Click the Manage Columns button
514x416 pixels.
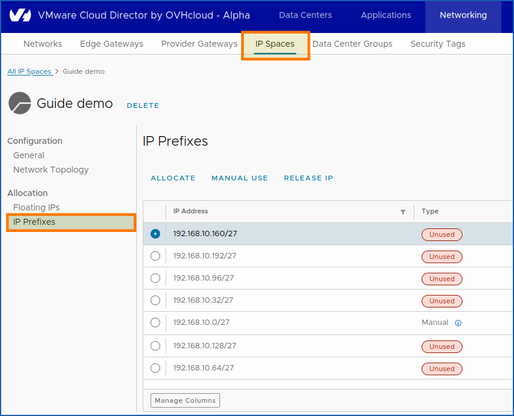185,400
